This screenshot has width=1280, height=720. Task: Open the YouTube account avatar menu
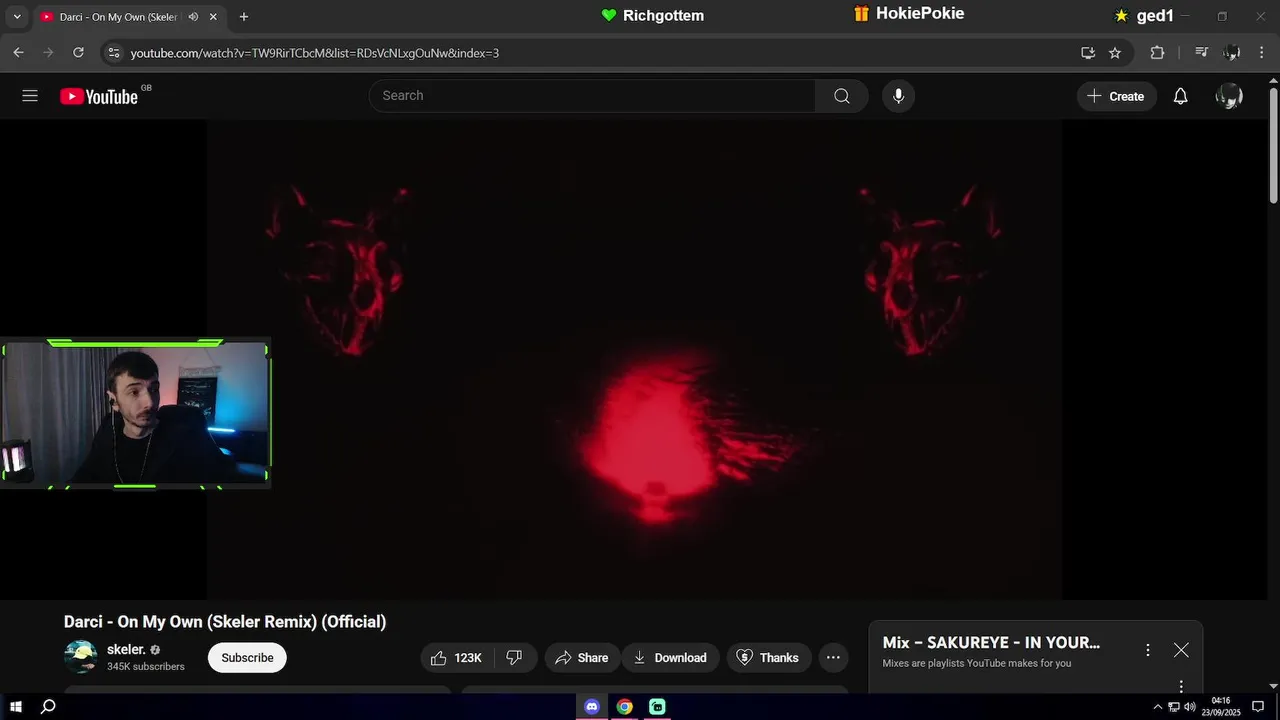(x=1229, y=96)
